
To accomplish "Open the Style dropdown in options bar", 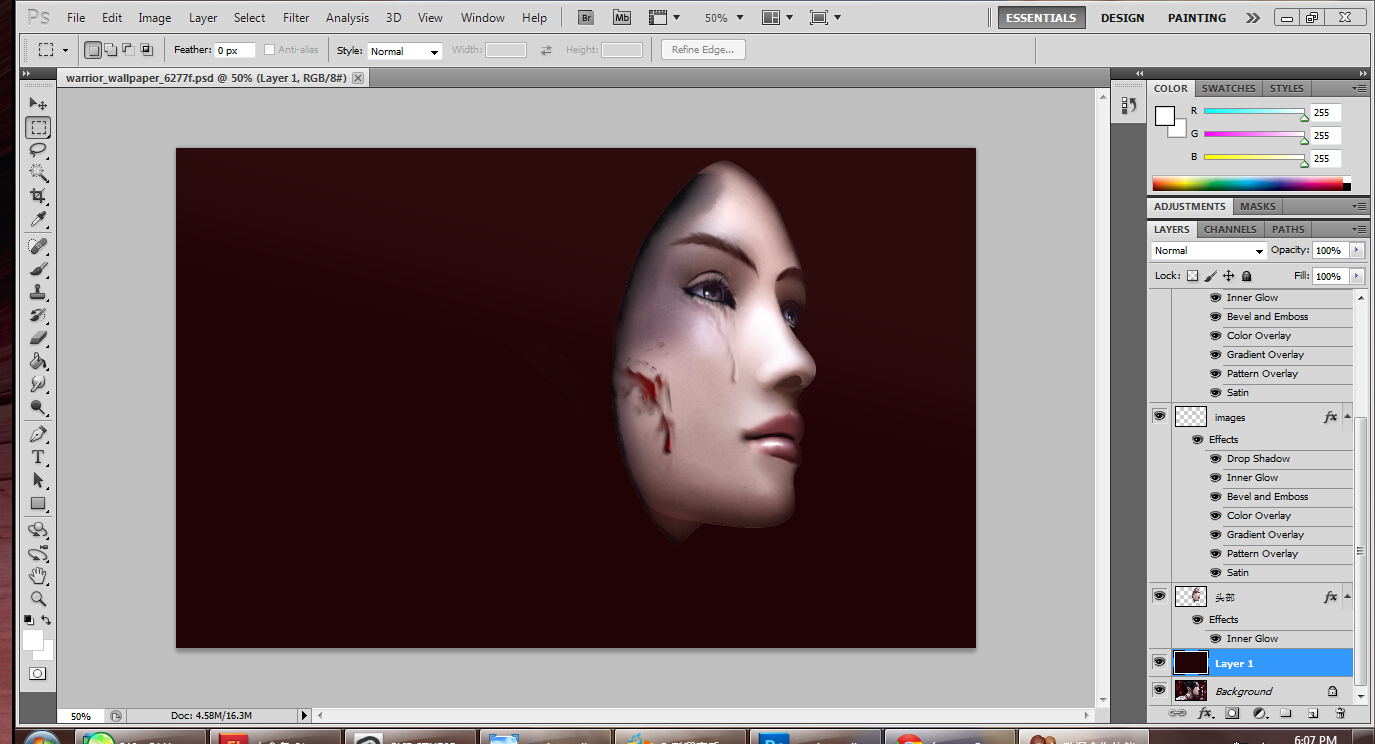I will 405,51.
